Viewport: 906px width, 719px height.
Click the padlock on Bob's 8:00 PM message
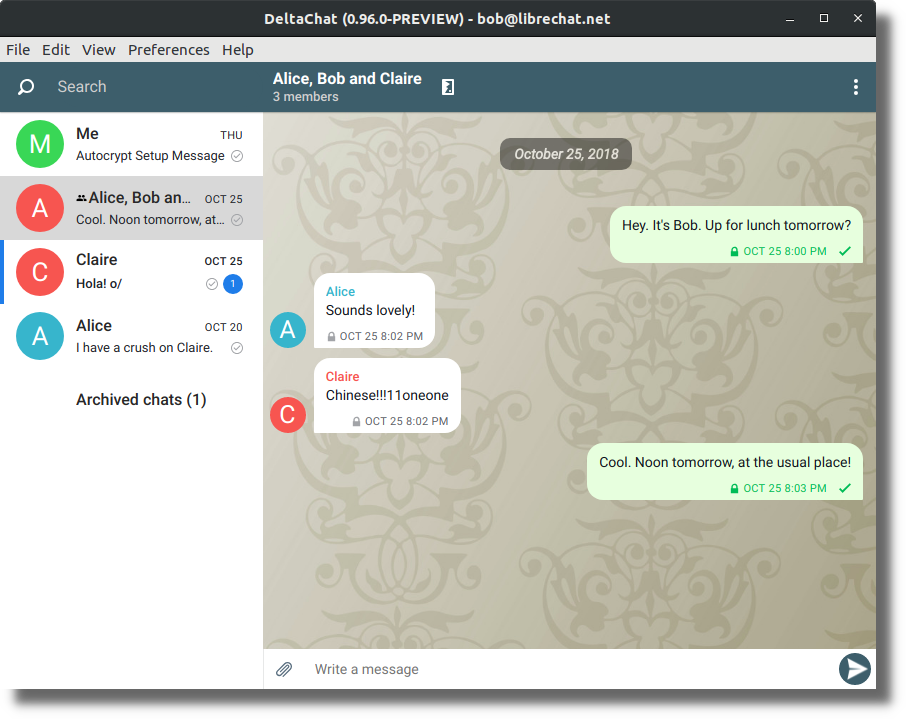(734, 251)
